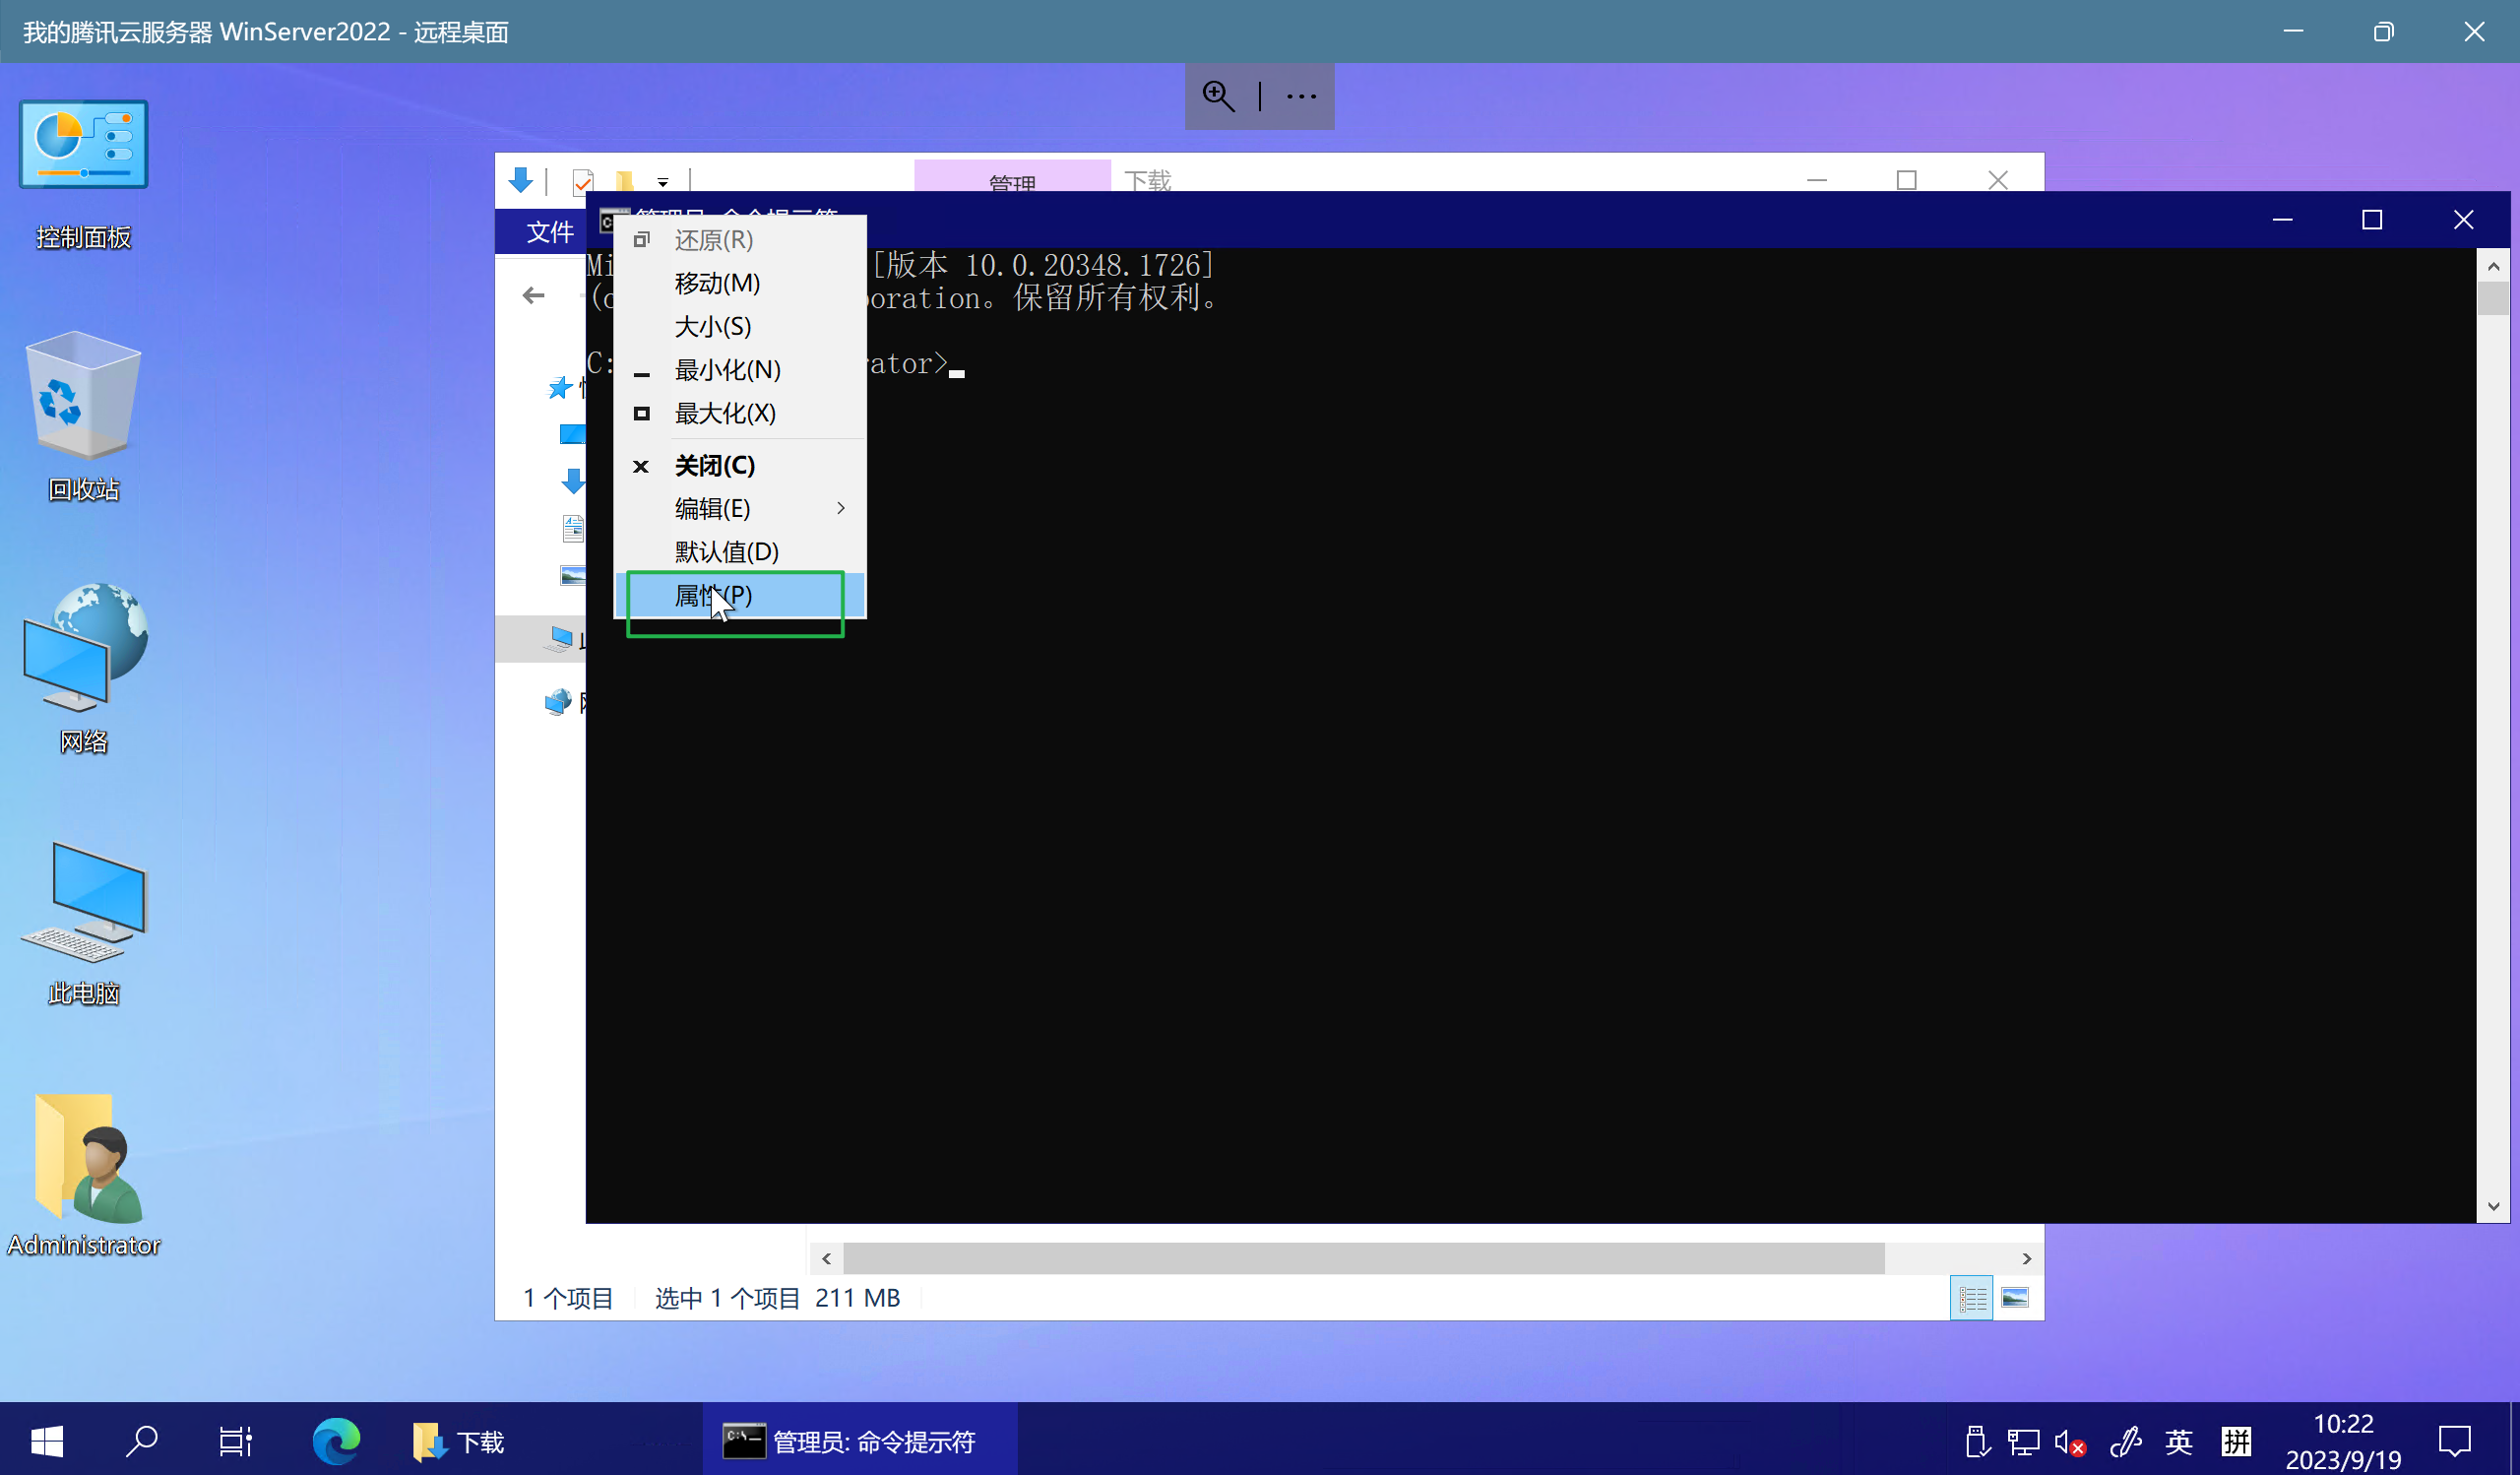
Task: Switch to details view in Explorer
Action: point(1972,1298)
